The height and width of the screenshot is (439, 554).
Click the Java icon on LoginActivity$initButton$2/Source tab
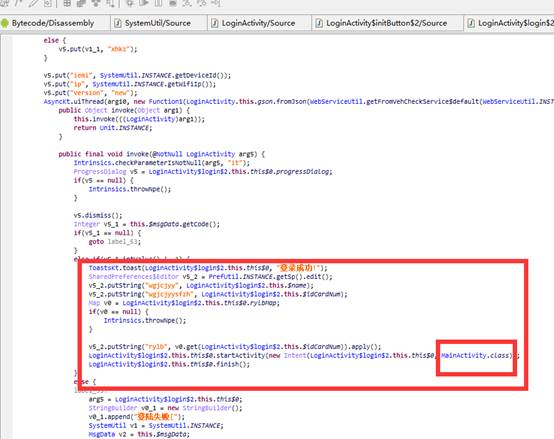[319, 23]
